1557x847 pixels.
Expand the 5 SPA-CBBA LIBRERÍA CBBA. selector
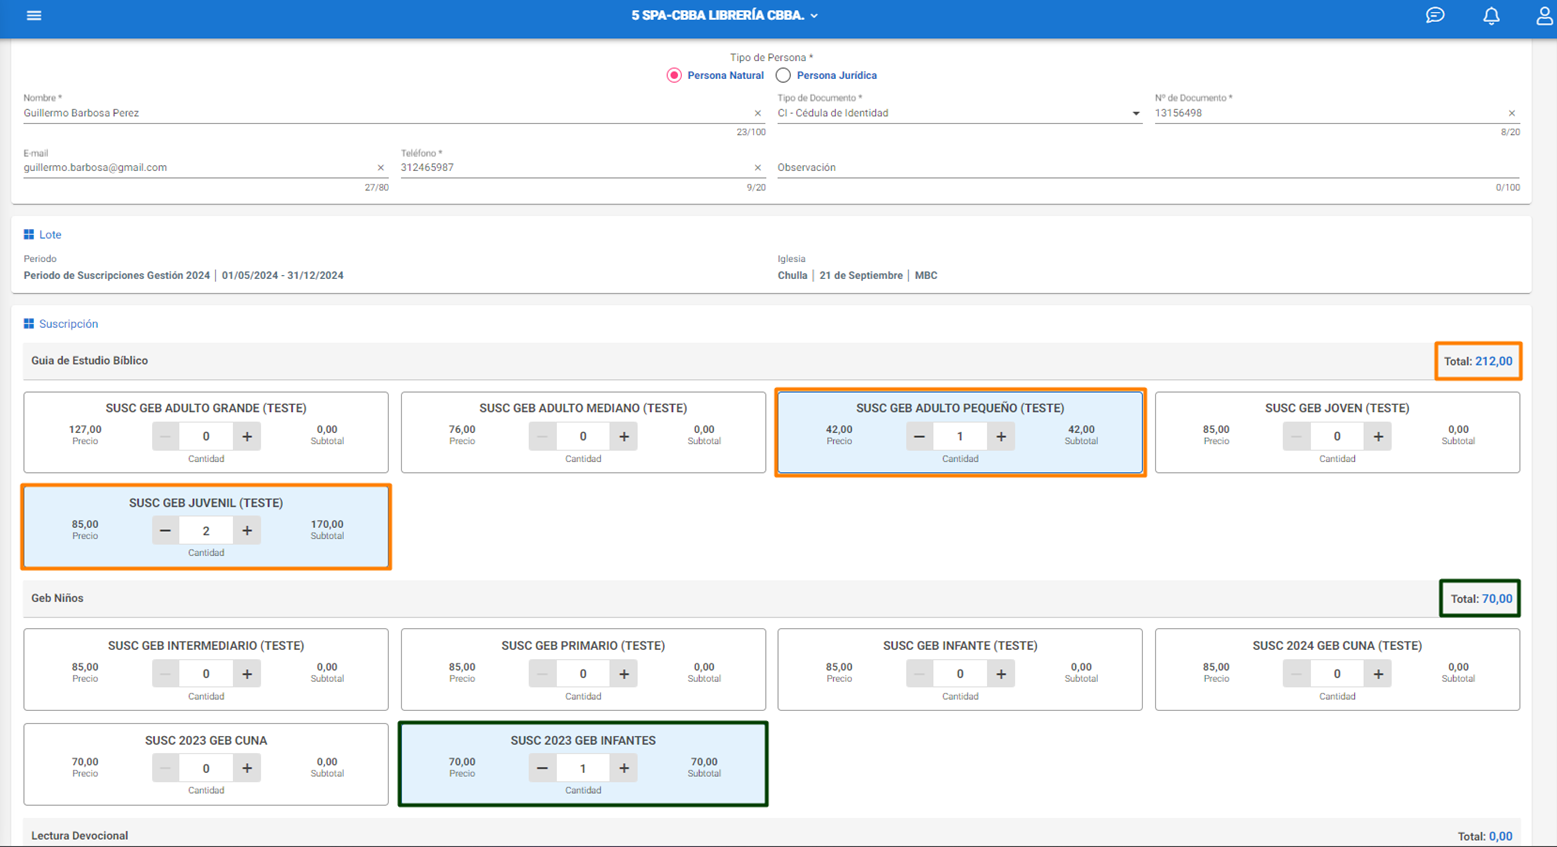724,15
